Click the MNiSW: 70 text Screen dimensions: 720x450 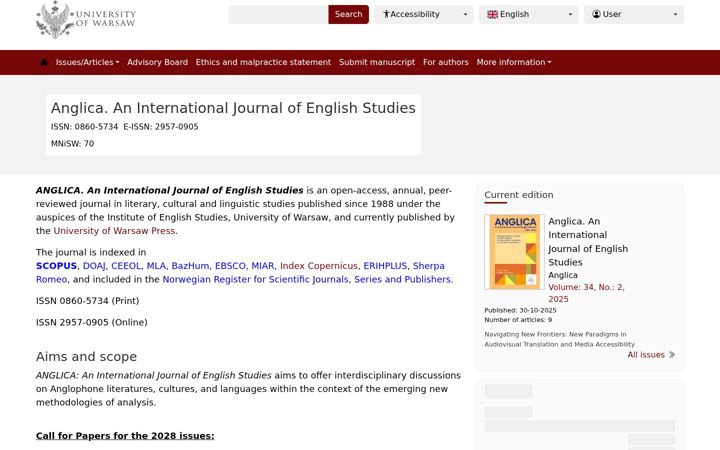coord(73,144)
